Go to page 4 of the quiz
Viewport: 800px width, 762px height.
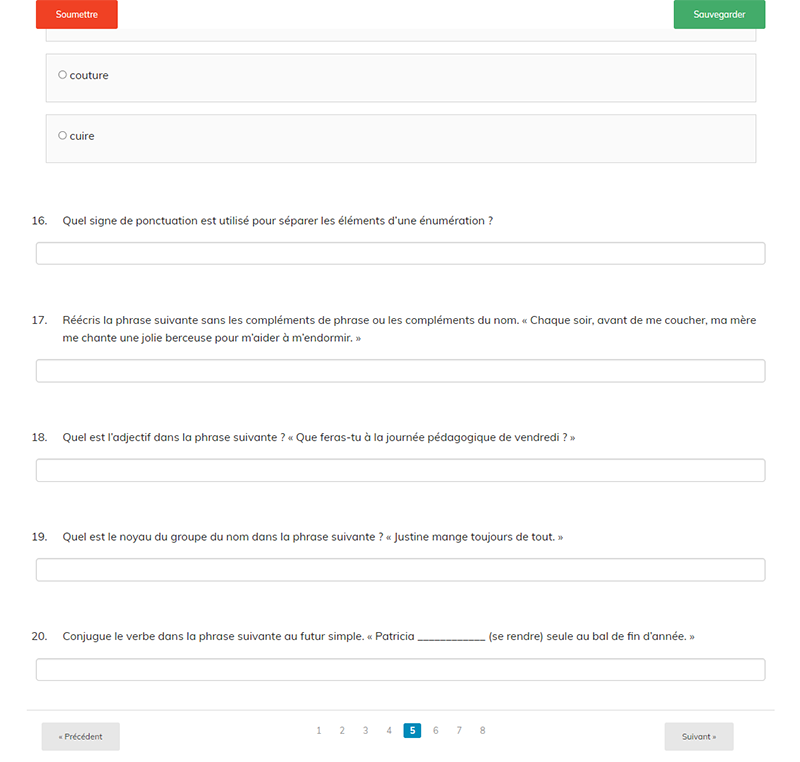click(389, 731)
